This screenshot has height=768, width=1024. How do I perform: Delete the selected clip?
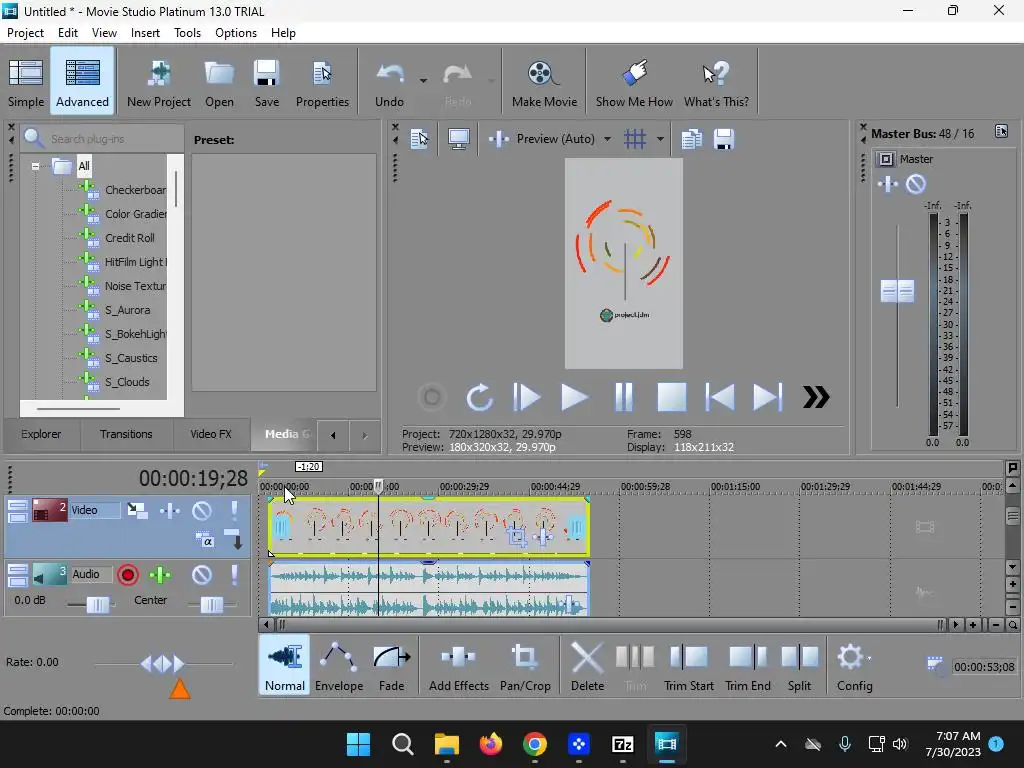[x=587, y=665]
